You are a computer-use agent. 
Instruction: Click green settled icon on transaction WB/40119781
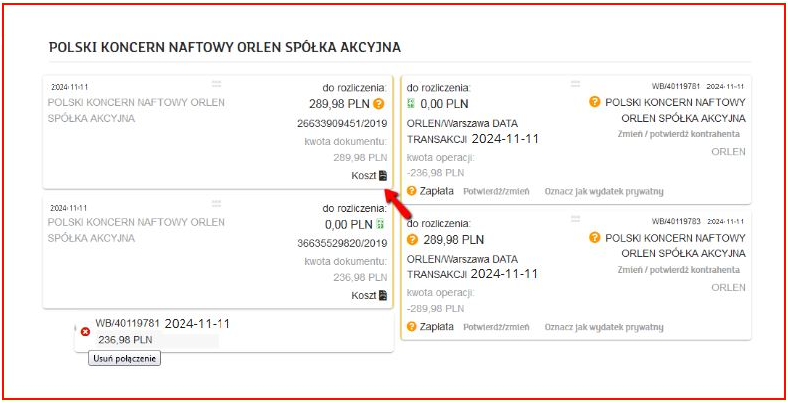pos(411,104)
